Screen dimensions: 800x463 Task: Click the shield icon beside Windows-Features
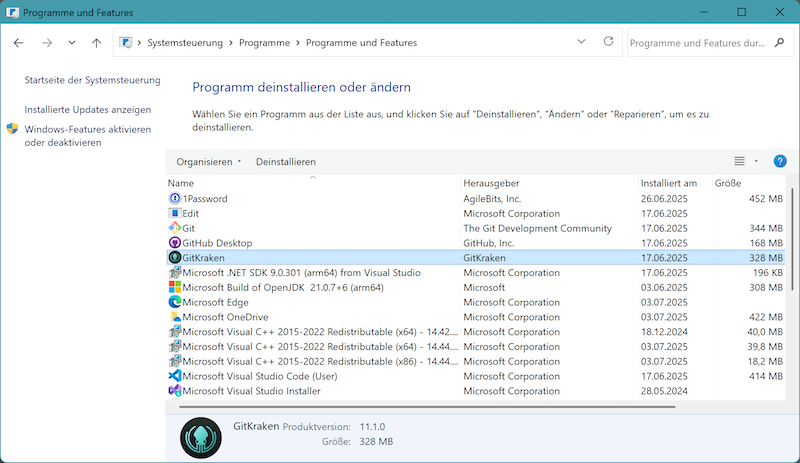tap(12, 129)
